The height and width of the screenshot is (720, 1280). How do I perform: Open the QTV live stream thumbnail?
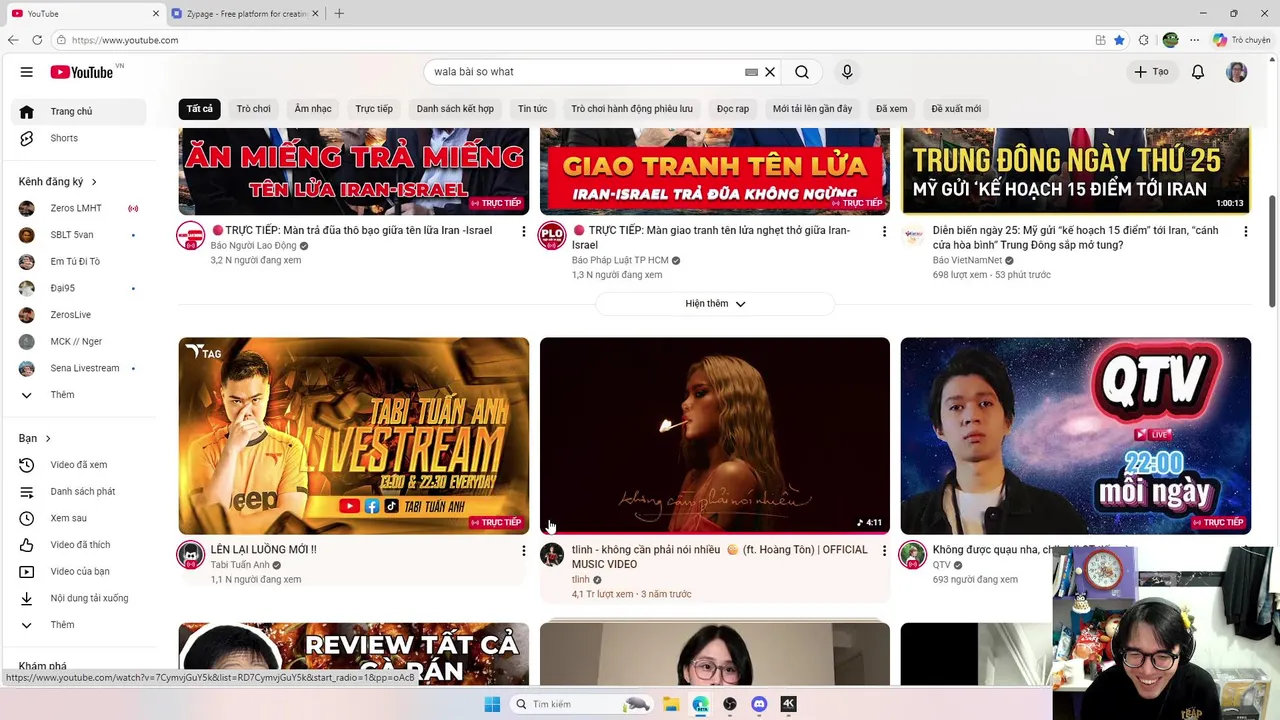click(1075, 436)
